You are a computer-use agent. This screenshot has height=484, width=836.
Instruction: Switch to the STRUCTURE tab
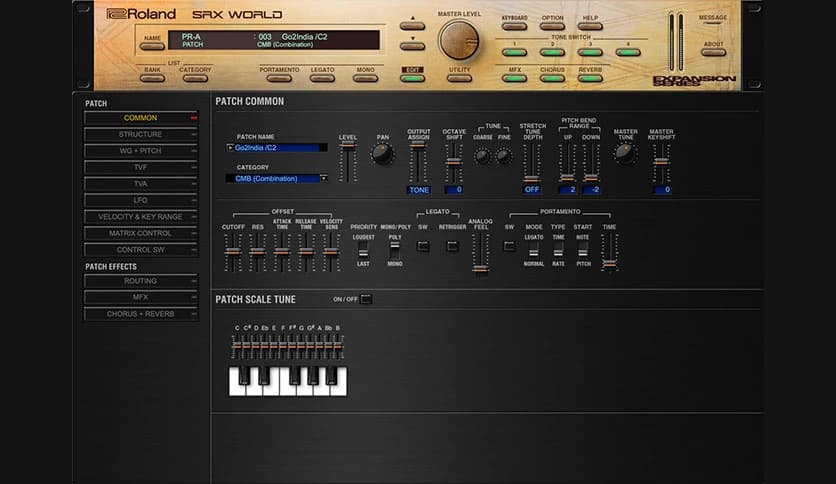click(x=141, y=134)
